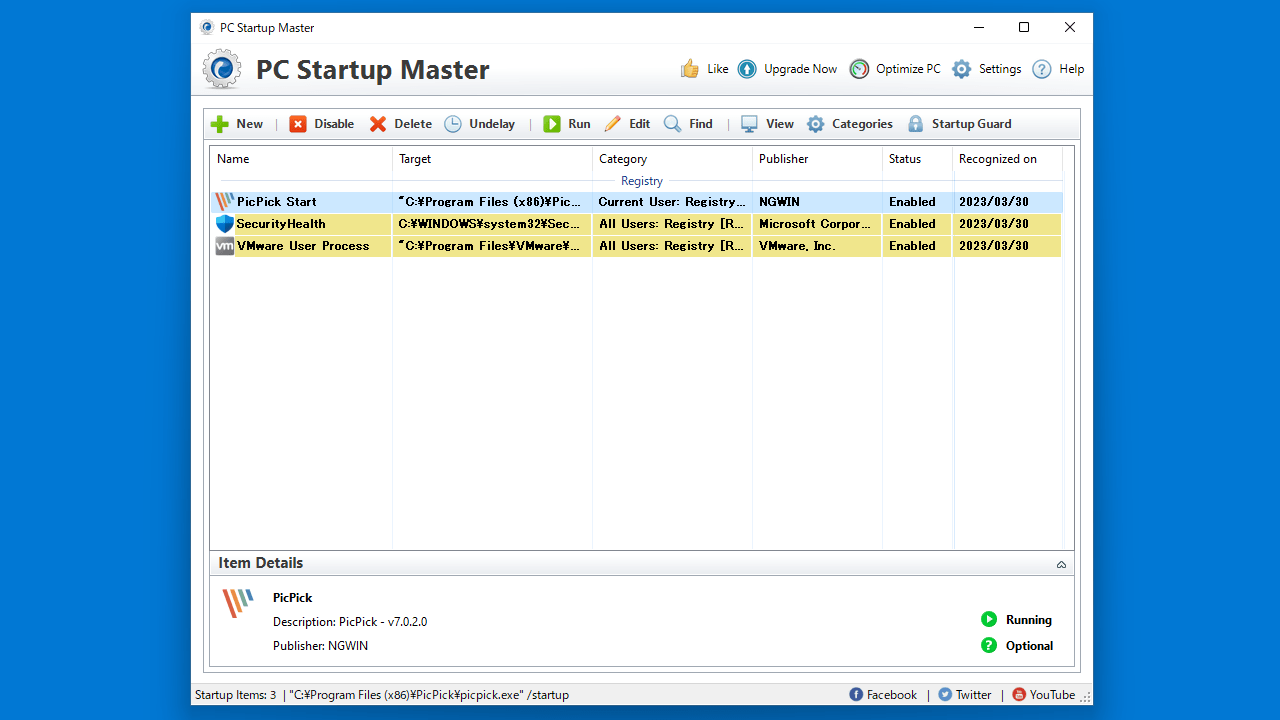Click Enabled status of VMware row
Viewport: 1280px width, 720px height.
tap(917, 246)
